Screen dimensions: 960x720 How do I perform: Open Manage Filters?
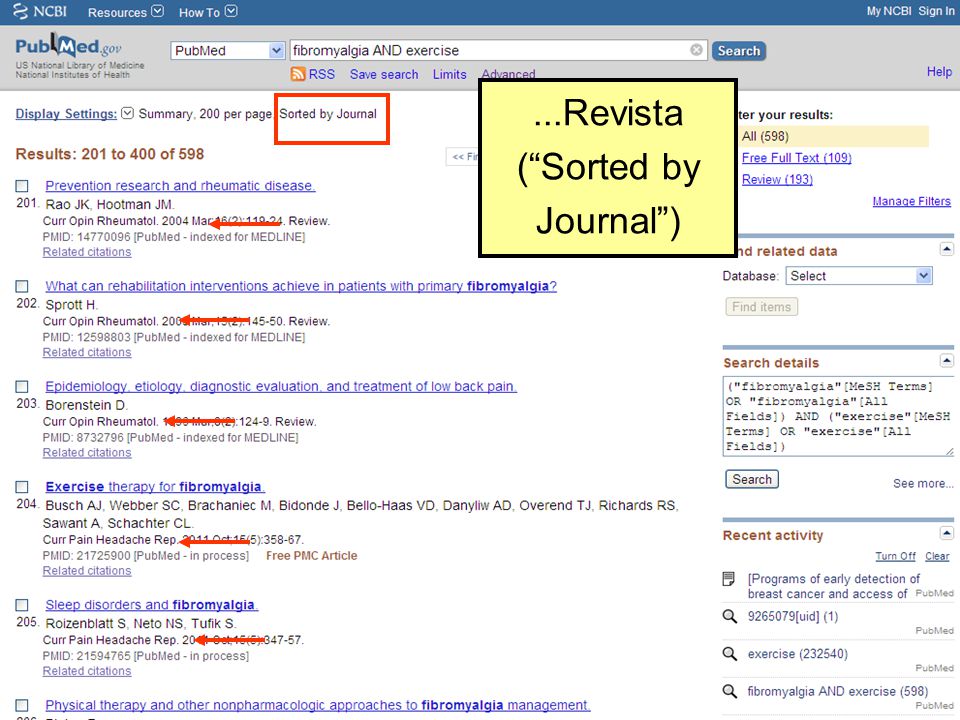[x=911, y=201]
